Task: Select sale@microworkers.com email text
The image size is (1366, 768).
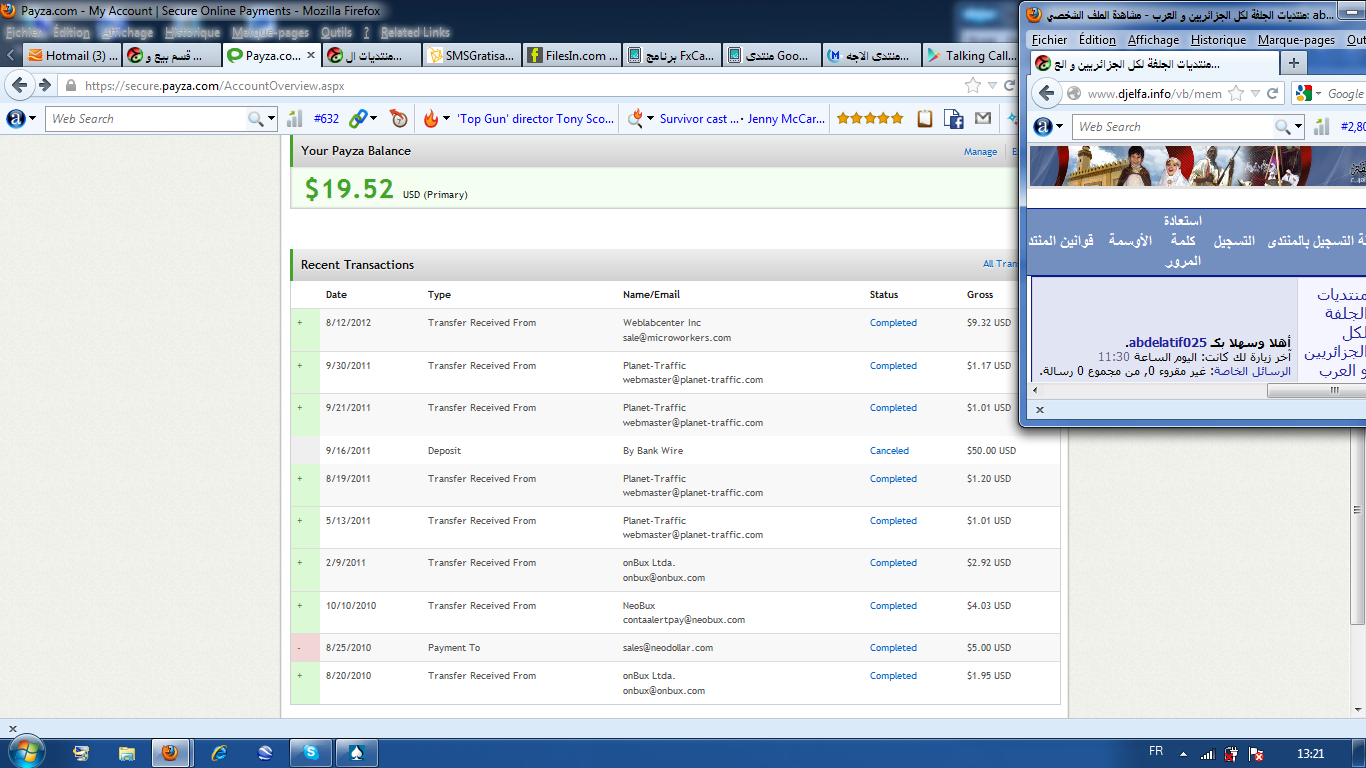Action: pyautogui.click(x=677, y=338)
